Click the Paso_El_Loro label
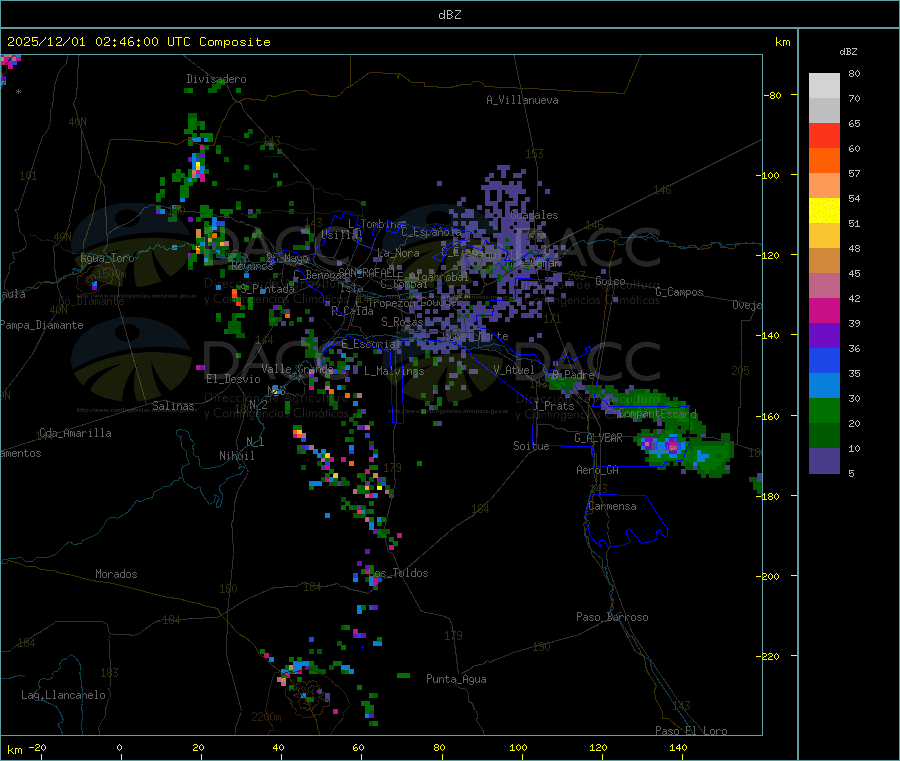Screen dimensions: 900x761 point(692,731)
